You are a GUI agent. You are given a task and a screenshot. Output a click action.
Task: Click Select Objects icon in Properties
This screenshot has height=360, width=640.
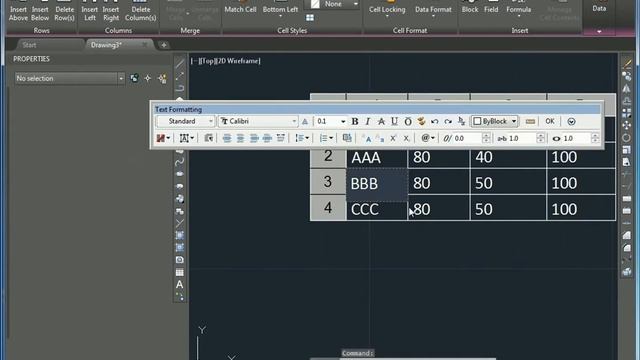pos(148,78)
